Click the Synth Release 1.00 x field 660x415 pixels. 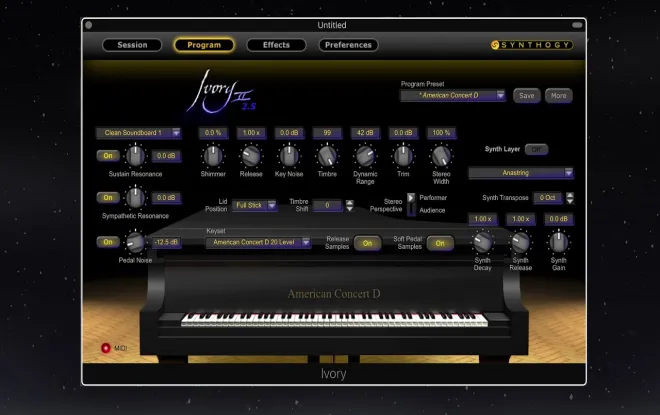click(x=521, y=219)
